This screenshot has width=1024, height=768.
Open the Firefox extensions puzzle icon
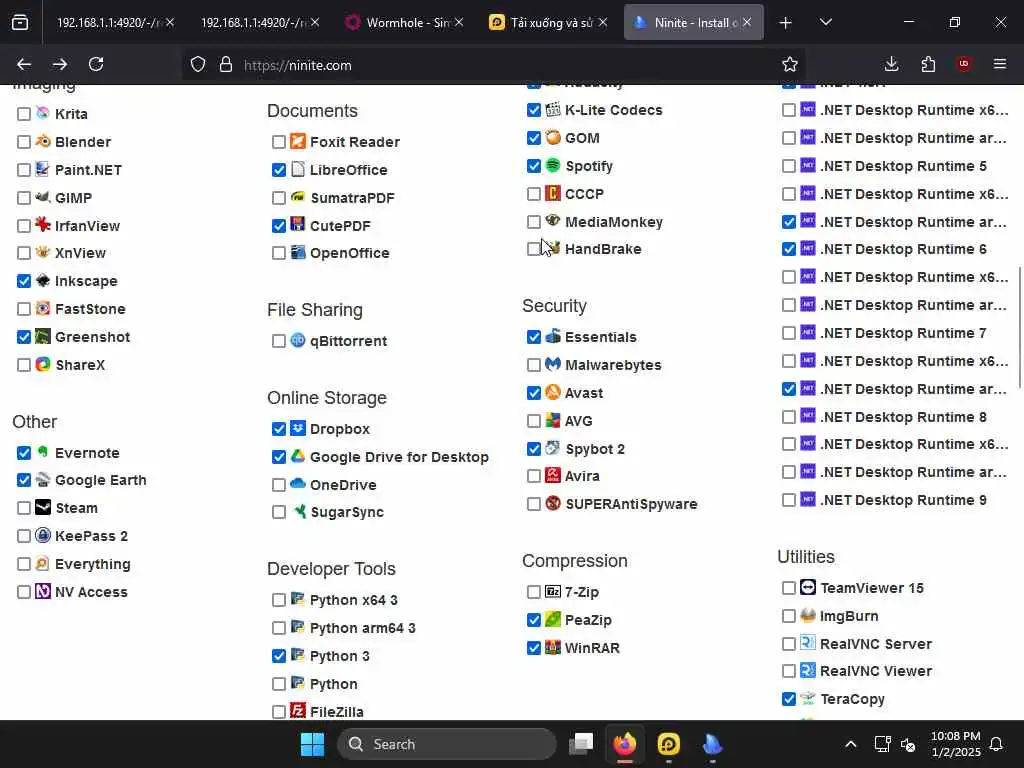[928, 64]
